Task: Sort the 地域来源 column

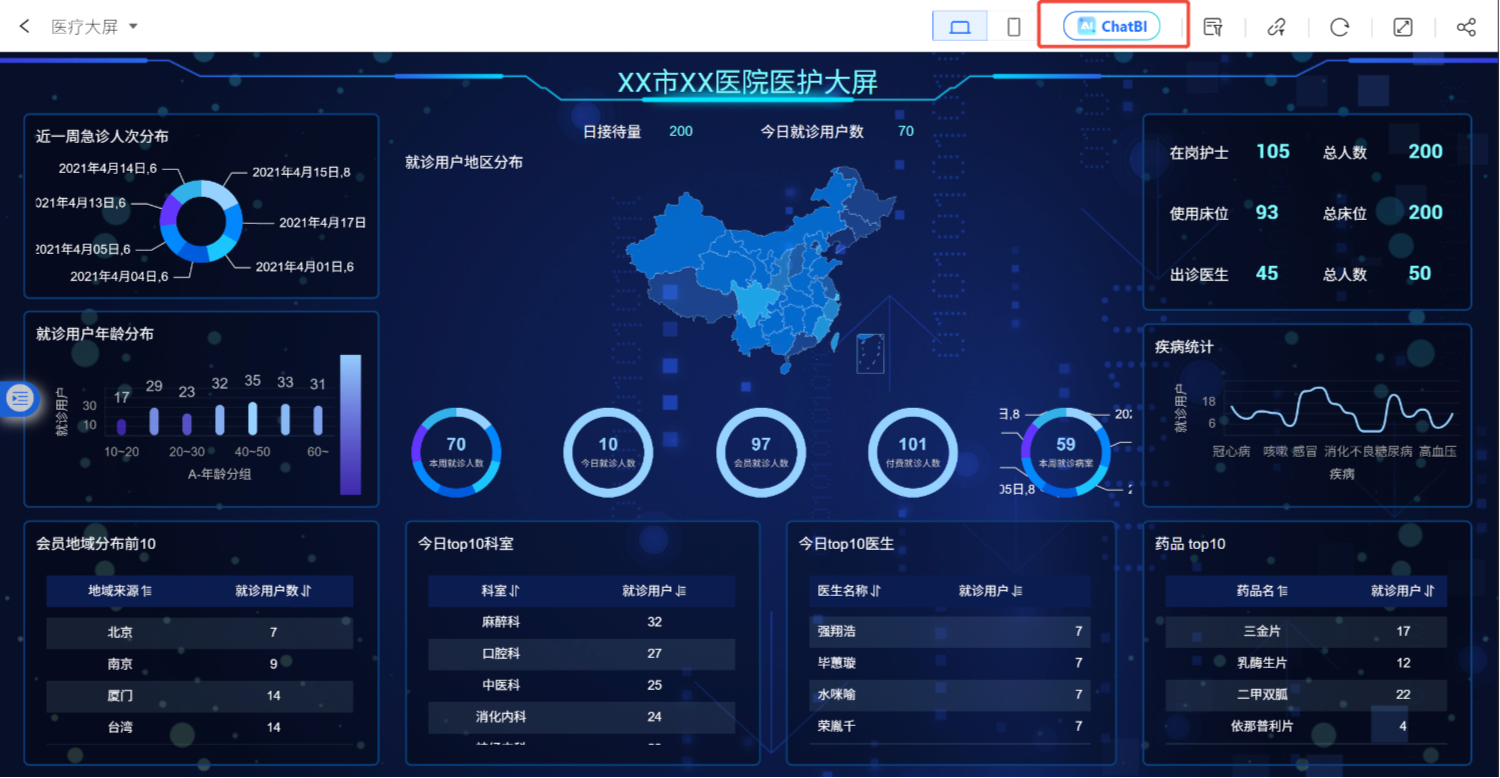Action: [x=147, y=591]
